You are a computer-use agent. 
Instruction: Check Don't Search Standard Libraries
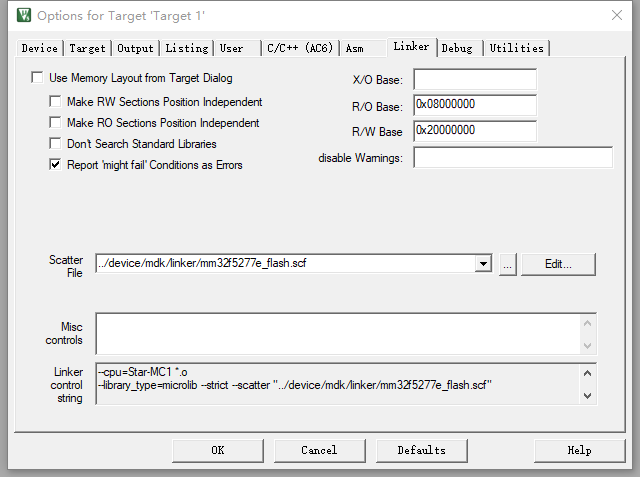click(55, 144)
